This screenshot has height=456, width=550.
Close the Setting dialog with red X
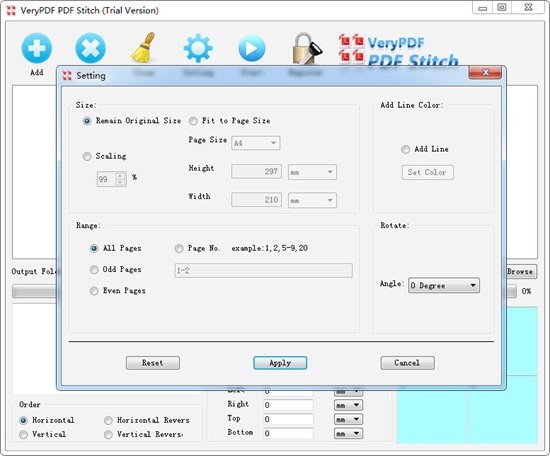[485, 72]
